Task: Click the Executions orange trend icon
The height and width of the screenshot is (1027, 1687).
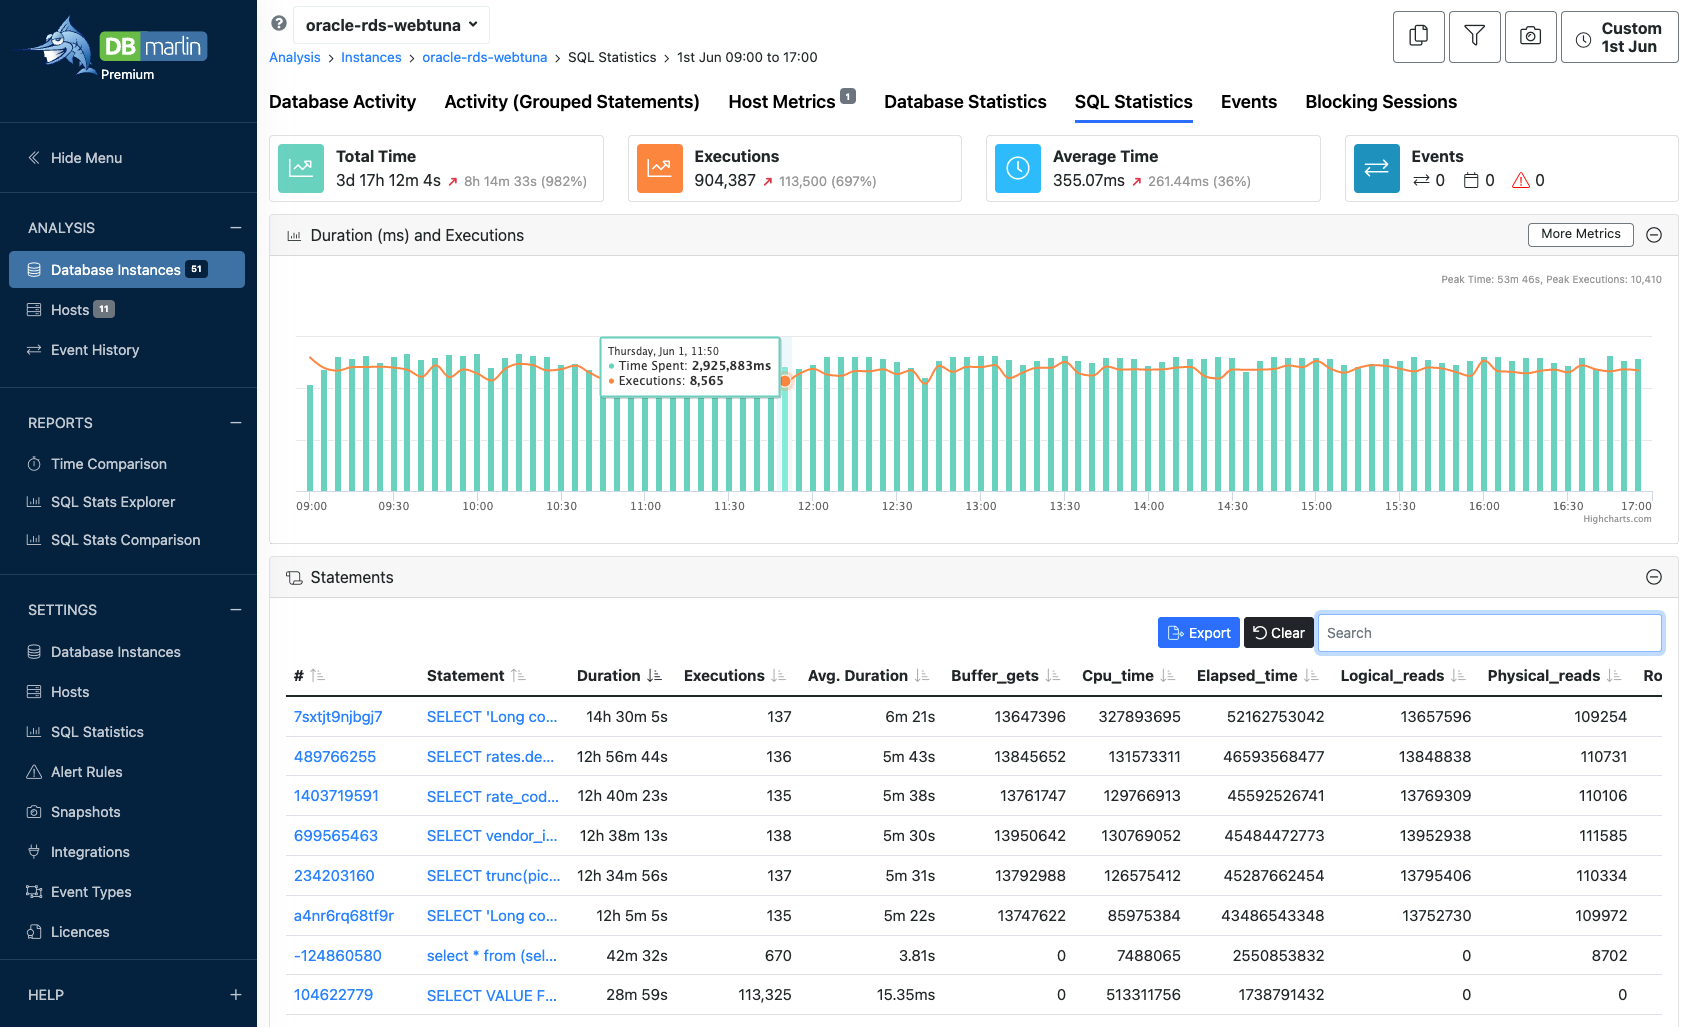Action: pyautogui.click(x=659, y=168)
